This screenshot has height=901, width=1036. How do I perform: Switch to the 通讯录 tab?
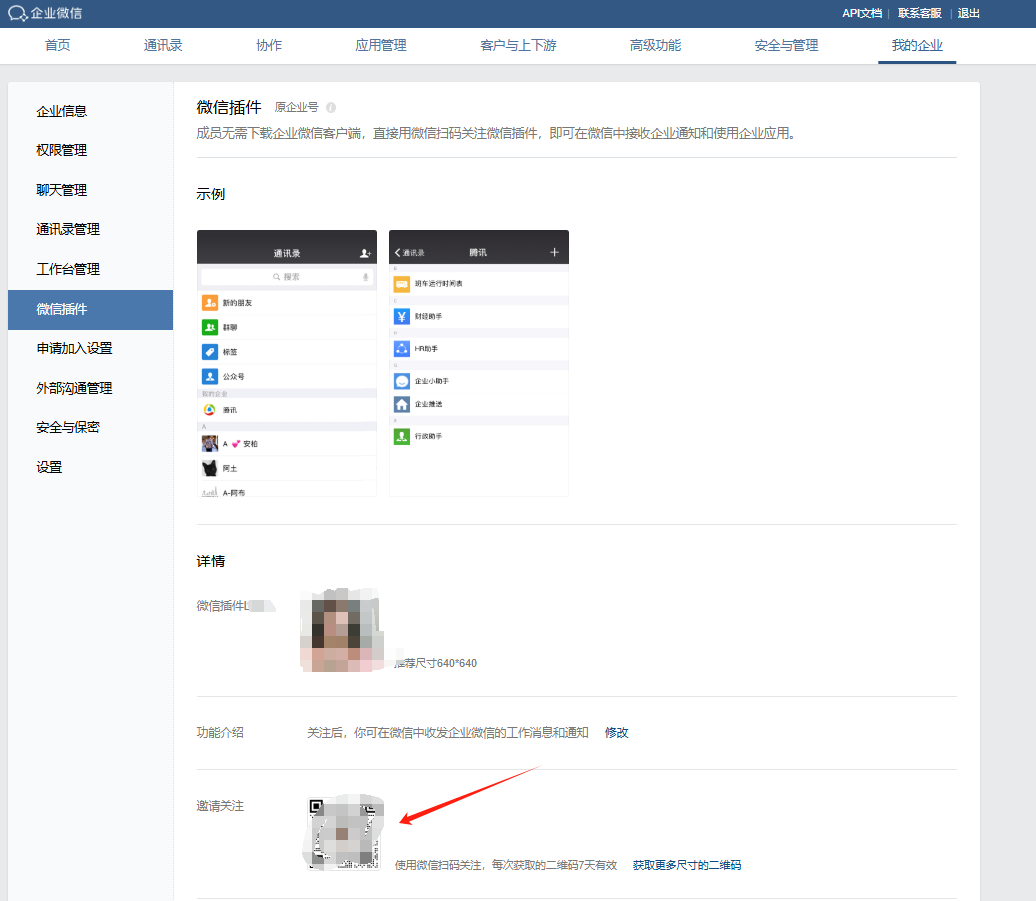click(163, 46)
